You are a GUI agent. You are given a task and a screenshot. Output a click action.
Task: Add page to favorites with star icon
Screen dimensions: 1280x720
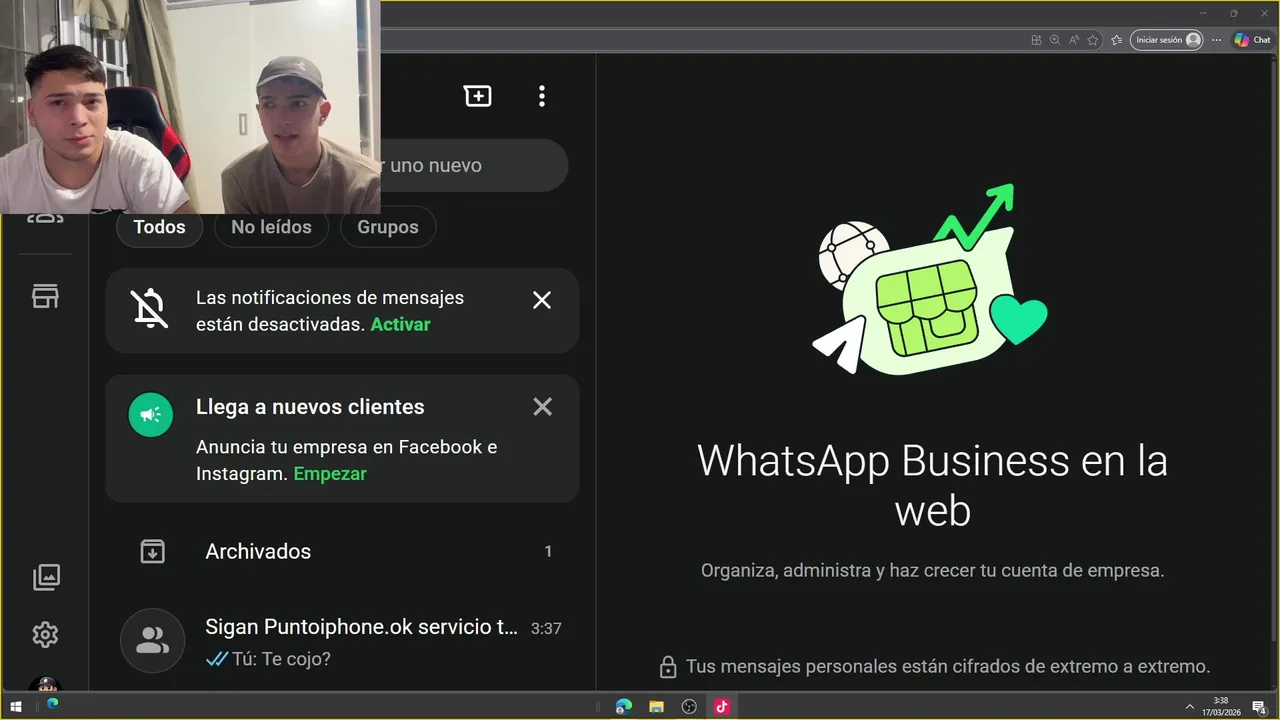pyautogui.click(x=1093, y=40)
